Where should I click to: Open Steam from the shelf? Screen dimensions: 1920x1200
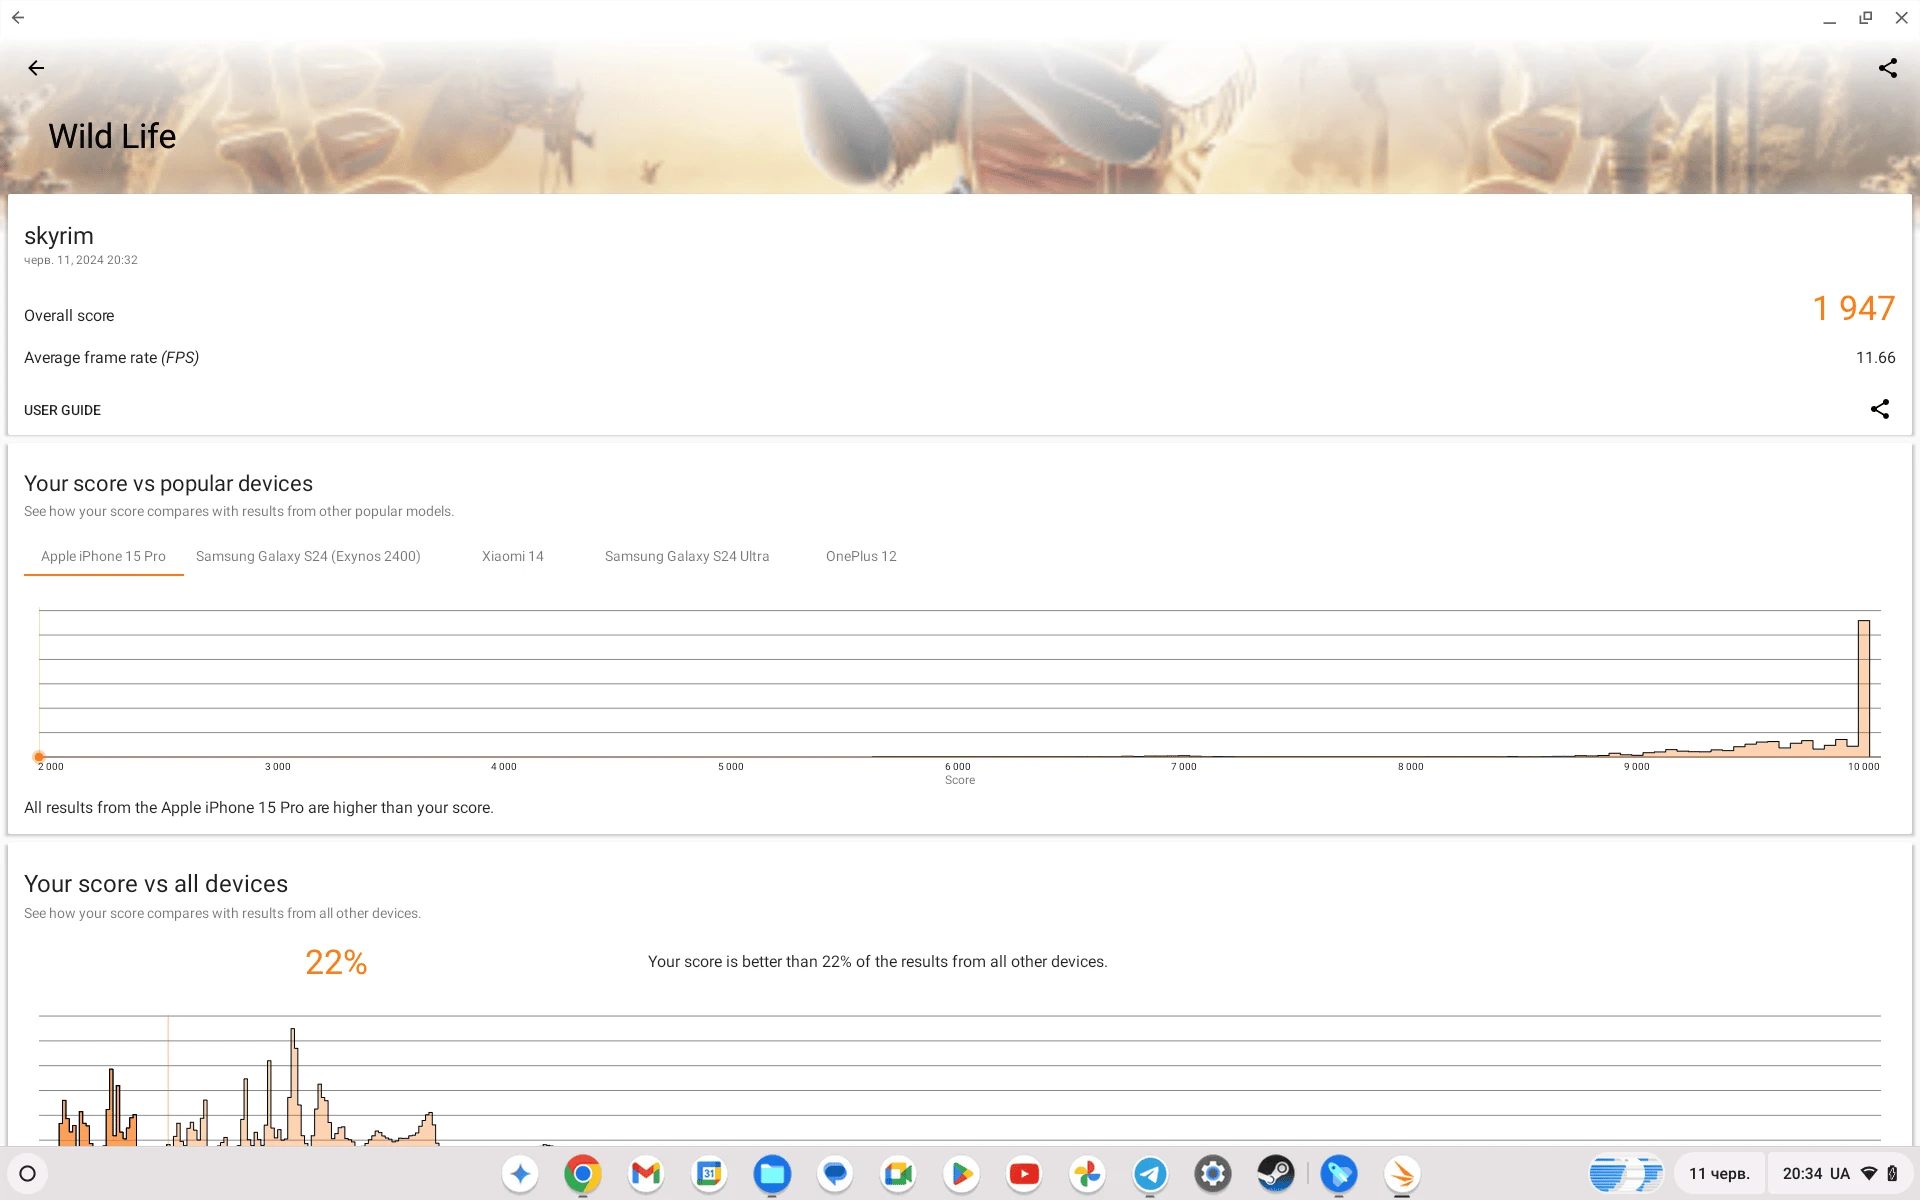(x=1276, y=1174)
